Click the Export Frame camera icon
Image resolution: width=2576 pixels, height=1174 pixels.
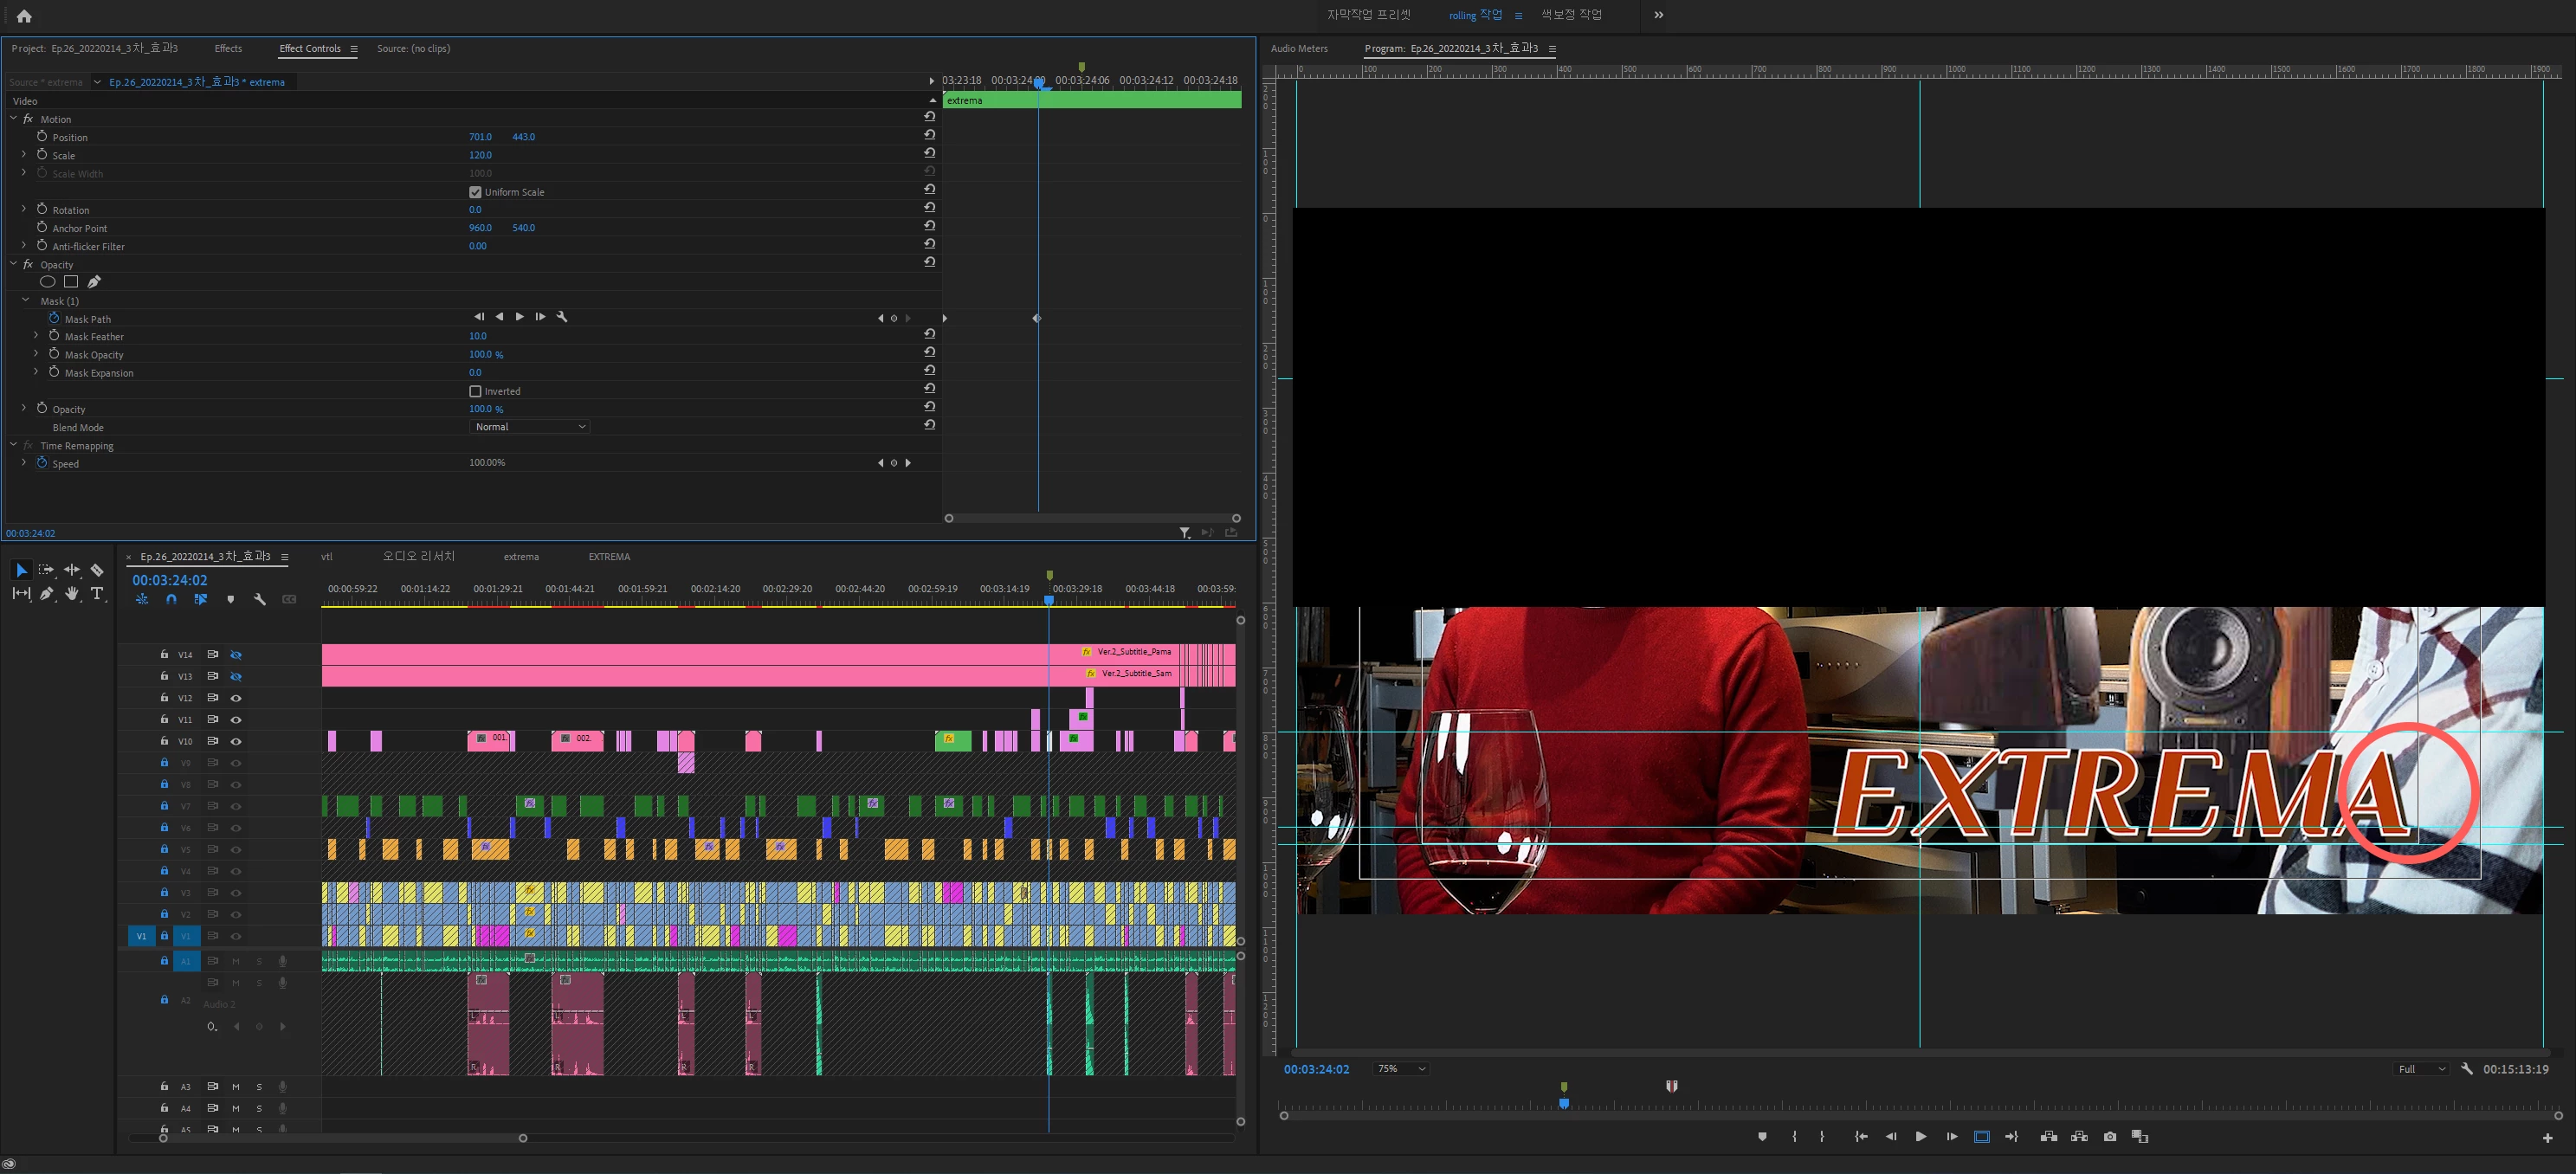point(2110,1136)
